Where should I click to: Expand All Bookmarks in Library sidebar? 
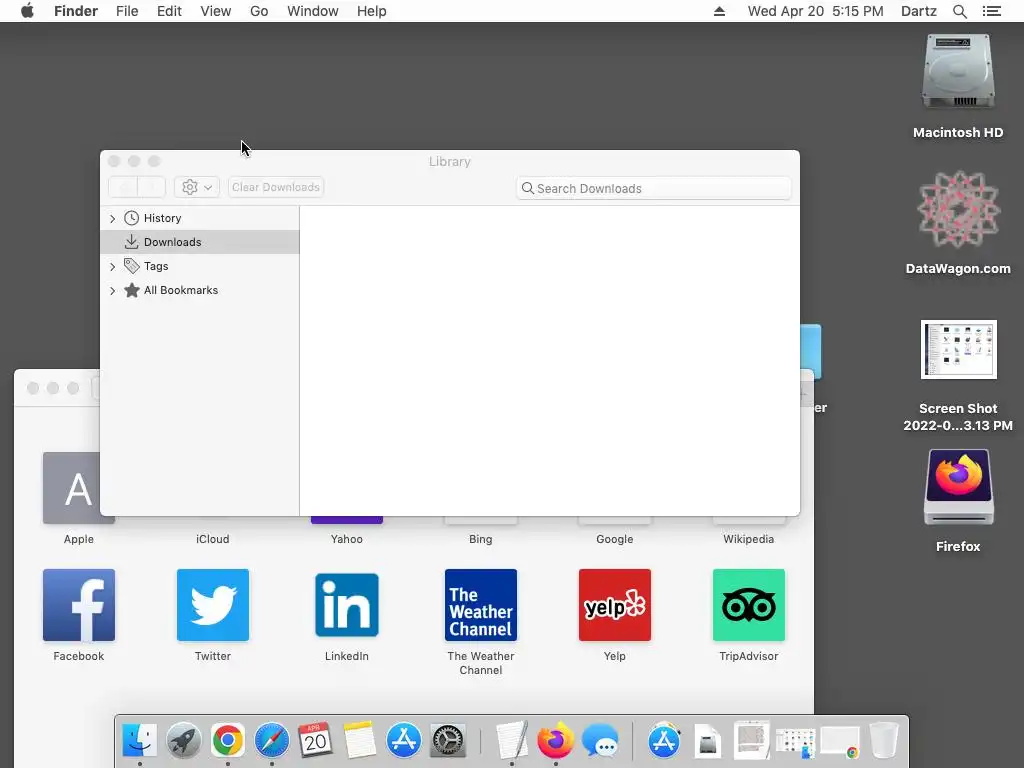pyautogui.click(x=112, y=291)
